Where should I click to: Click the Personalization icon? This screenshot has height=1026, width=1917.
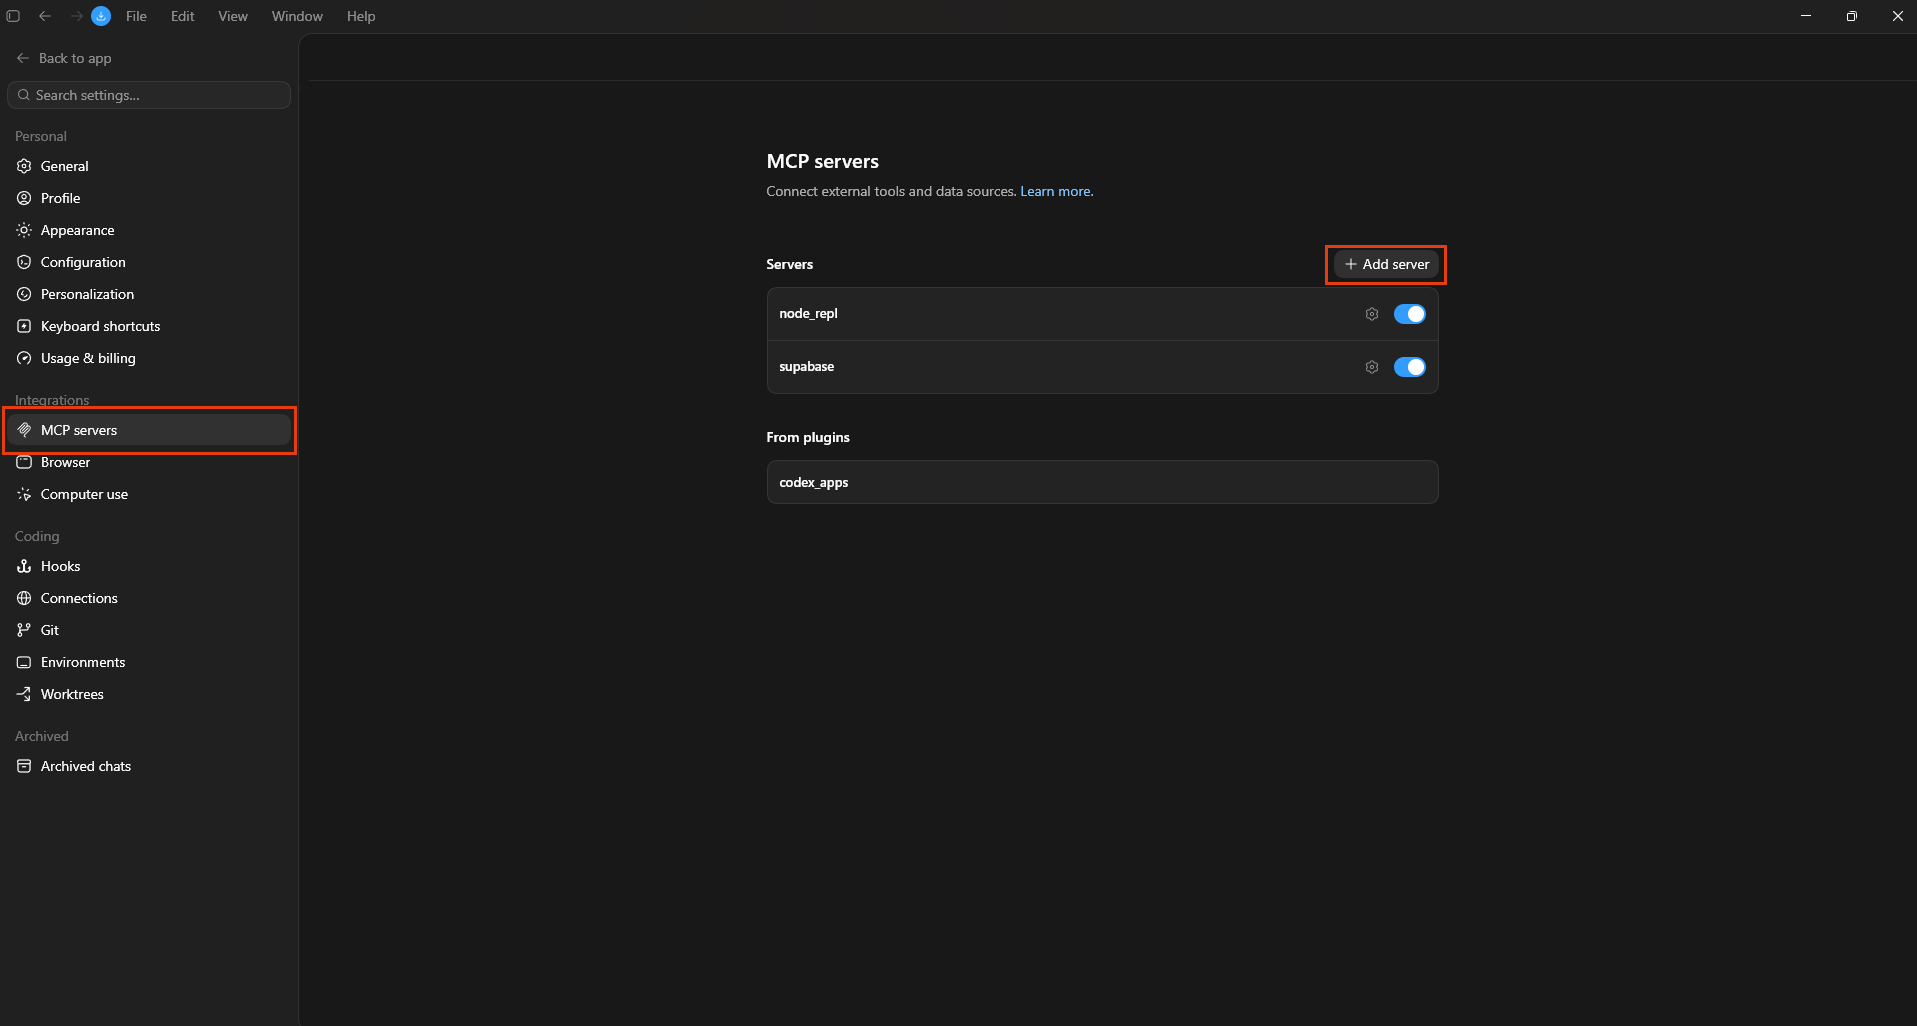click(x=24, y=294)
